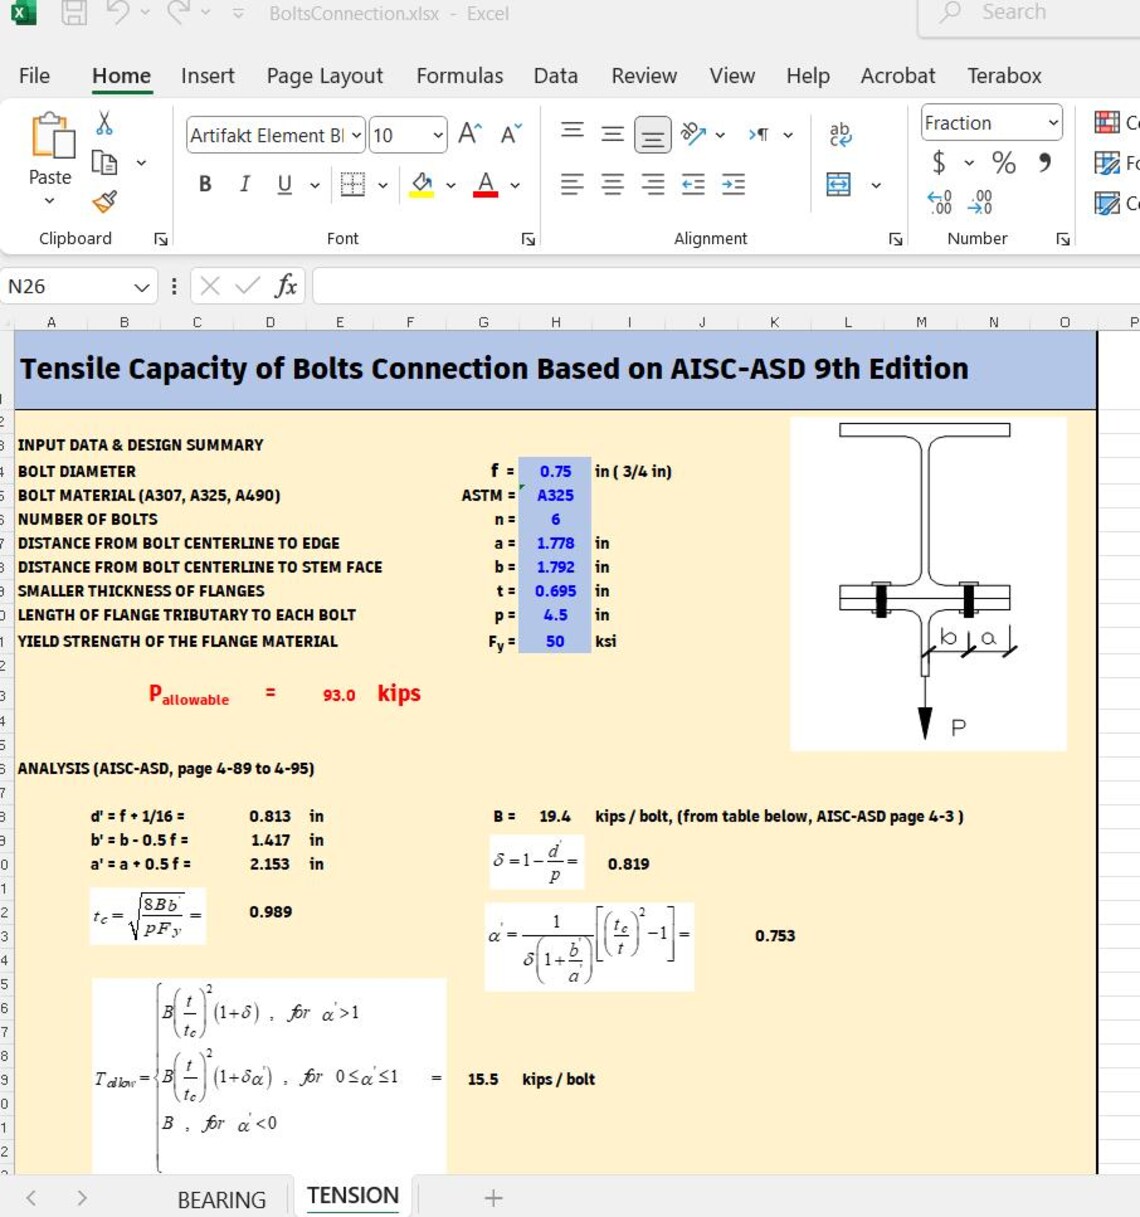Click Increase Decimal icon
The height and width of the screenshot is (1217, 1140).
(940, 203)
